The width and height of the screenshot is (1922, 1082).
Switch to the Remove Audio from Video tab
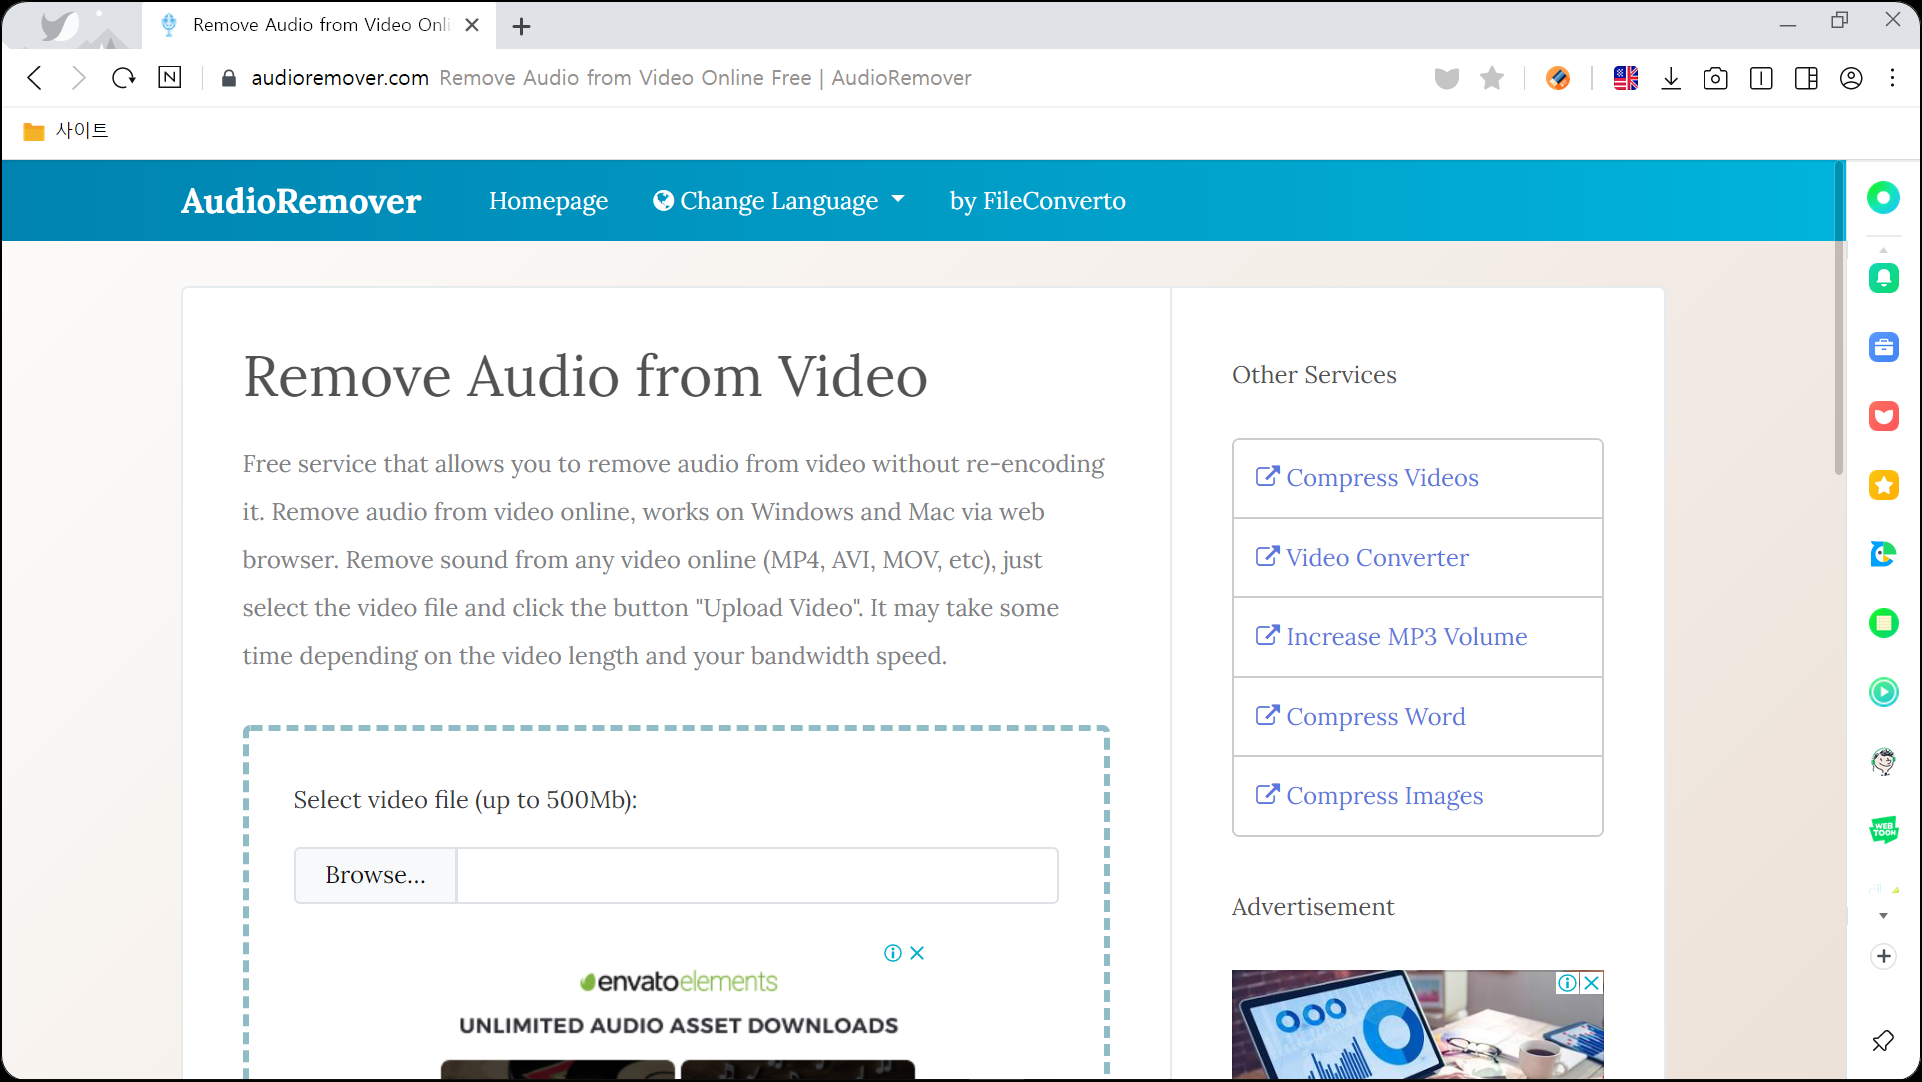pyautogui.click(x=310, y=25)
